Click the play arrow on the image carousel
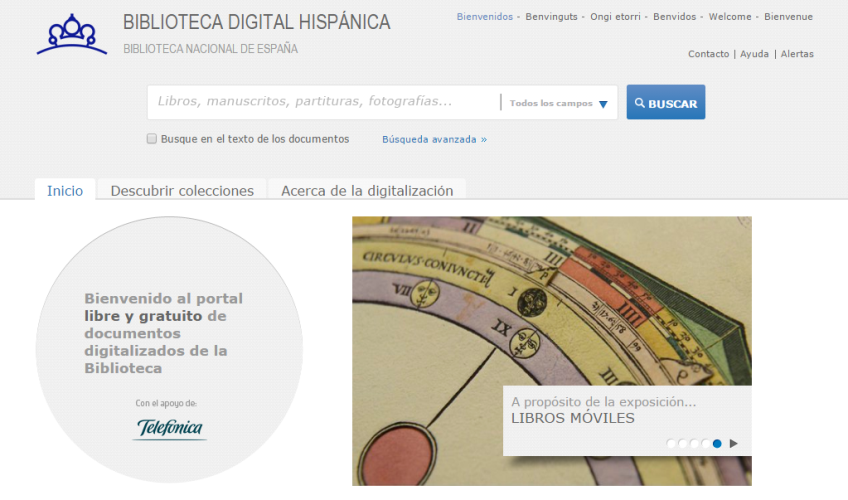This screenshot has width=848, height=500. click(733, 443)
